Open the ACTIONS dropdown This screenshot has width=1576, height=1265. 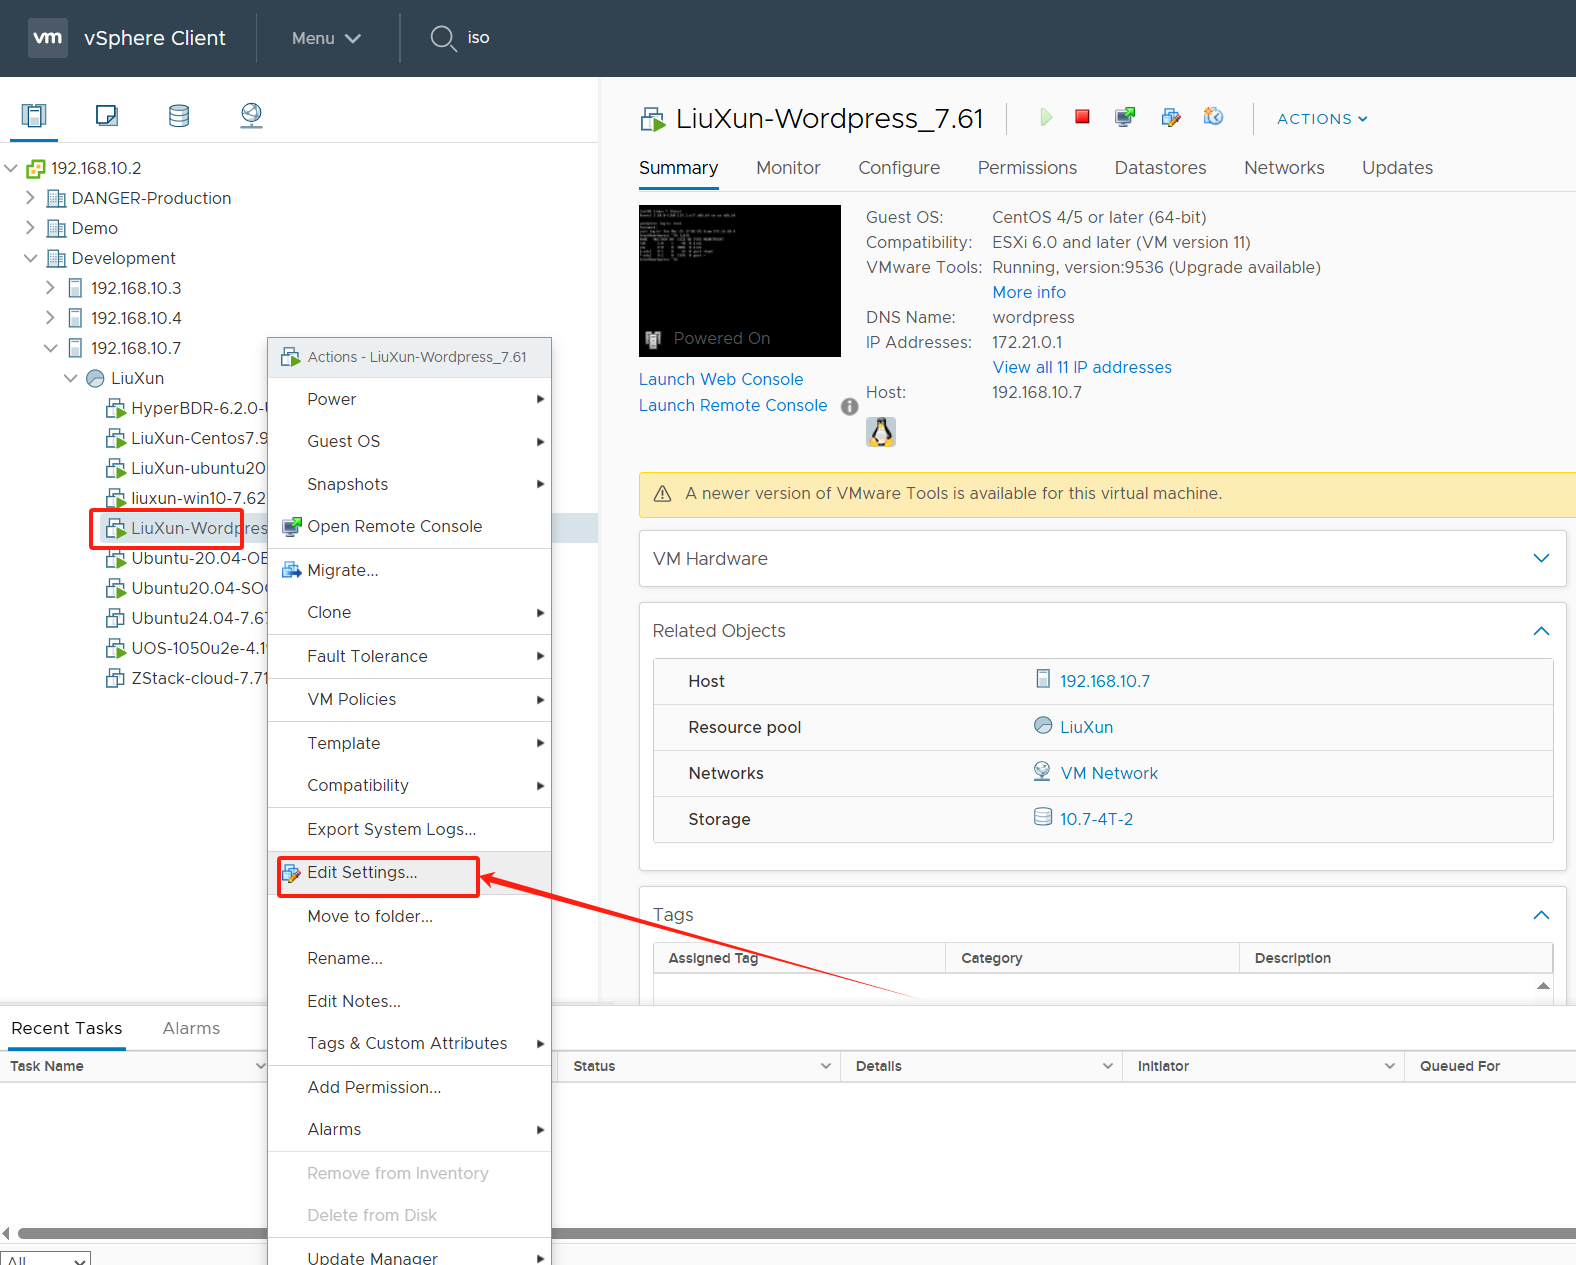click(1322, 118)
